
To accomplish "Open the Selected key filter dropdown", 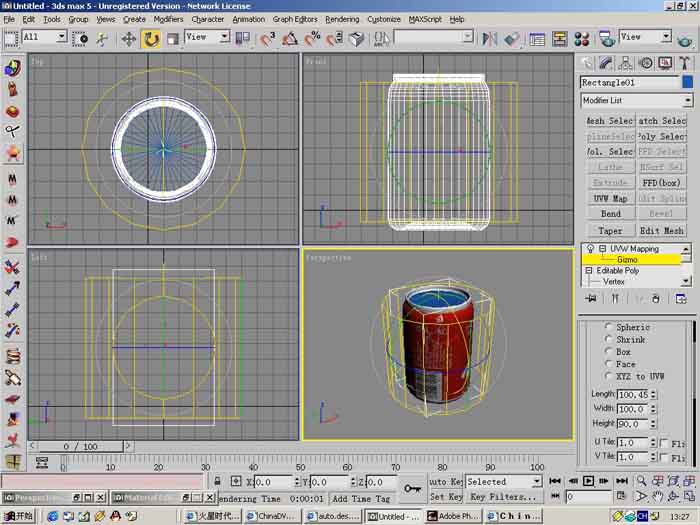I will [504, 481].
